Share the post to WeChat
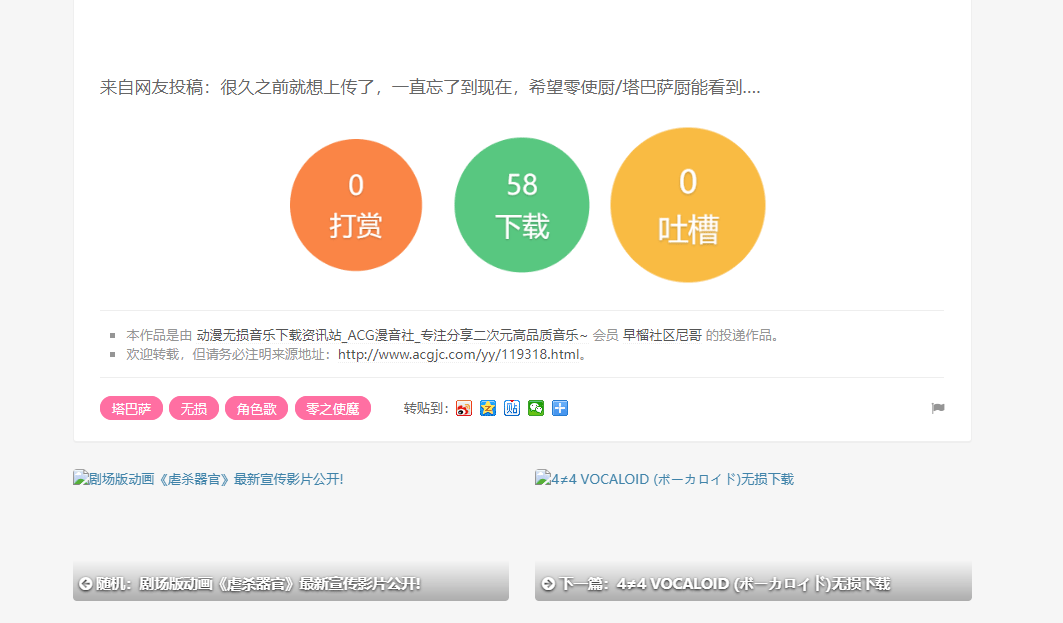This screenshot has height=623, width=1063. pos(536,408)
